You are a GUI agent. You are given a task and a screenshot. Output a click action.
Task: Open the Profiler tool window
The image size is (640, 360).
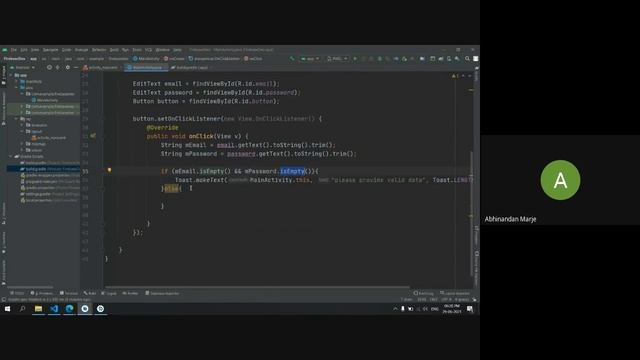(131, 293)
